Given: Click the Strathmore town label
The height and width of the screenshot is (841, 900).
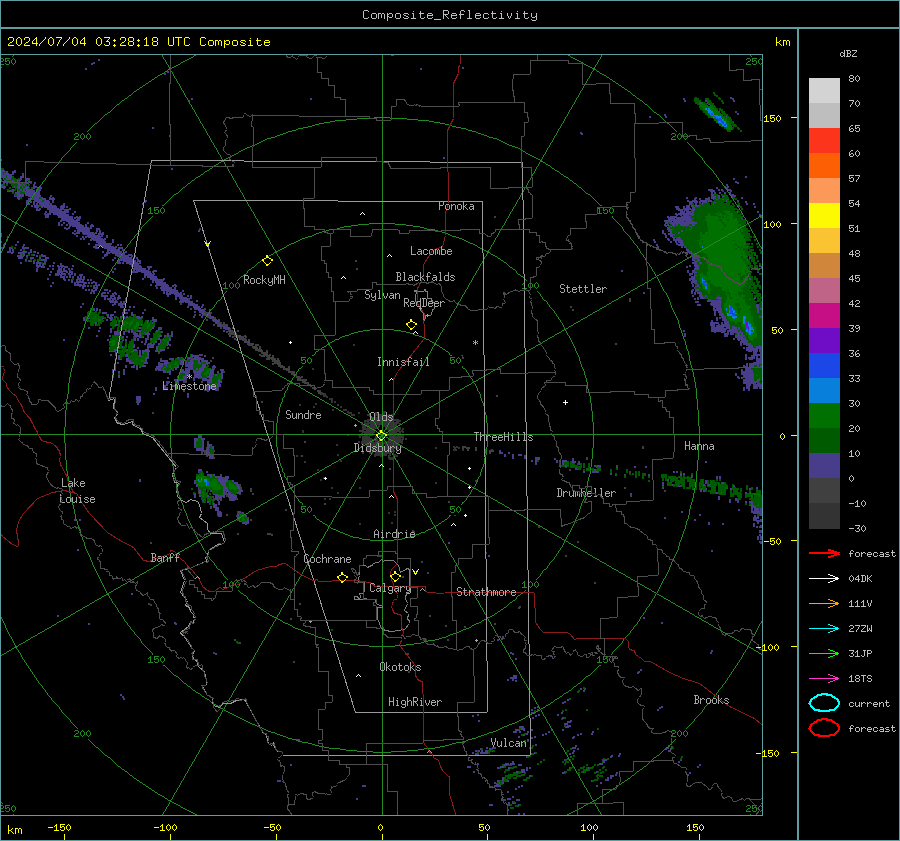Looking at the screenshot, I should pos(486,592).
